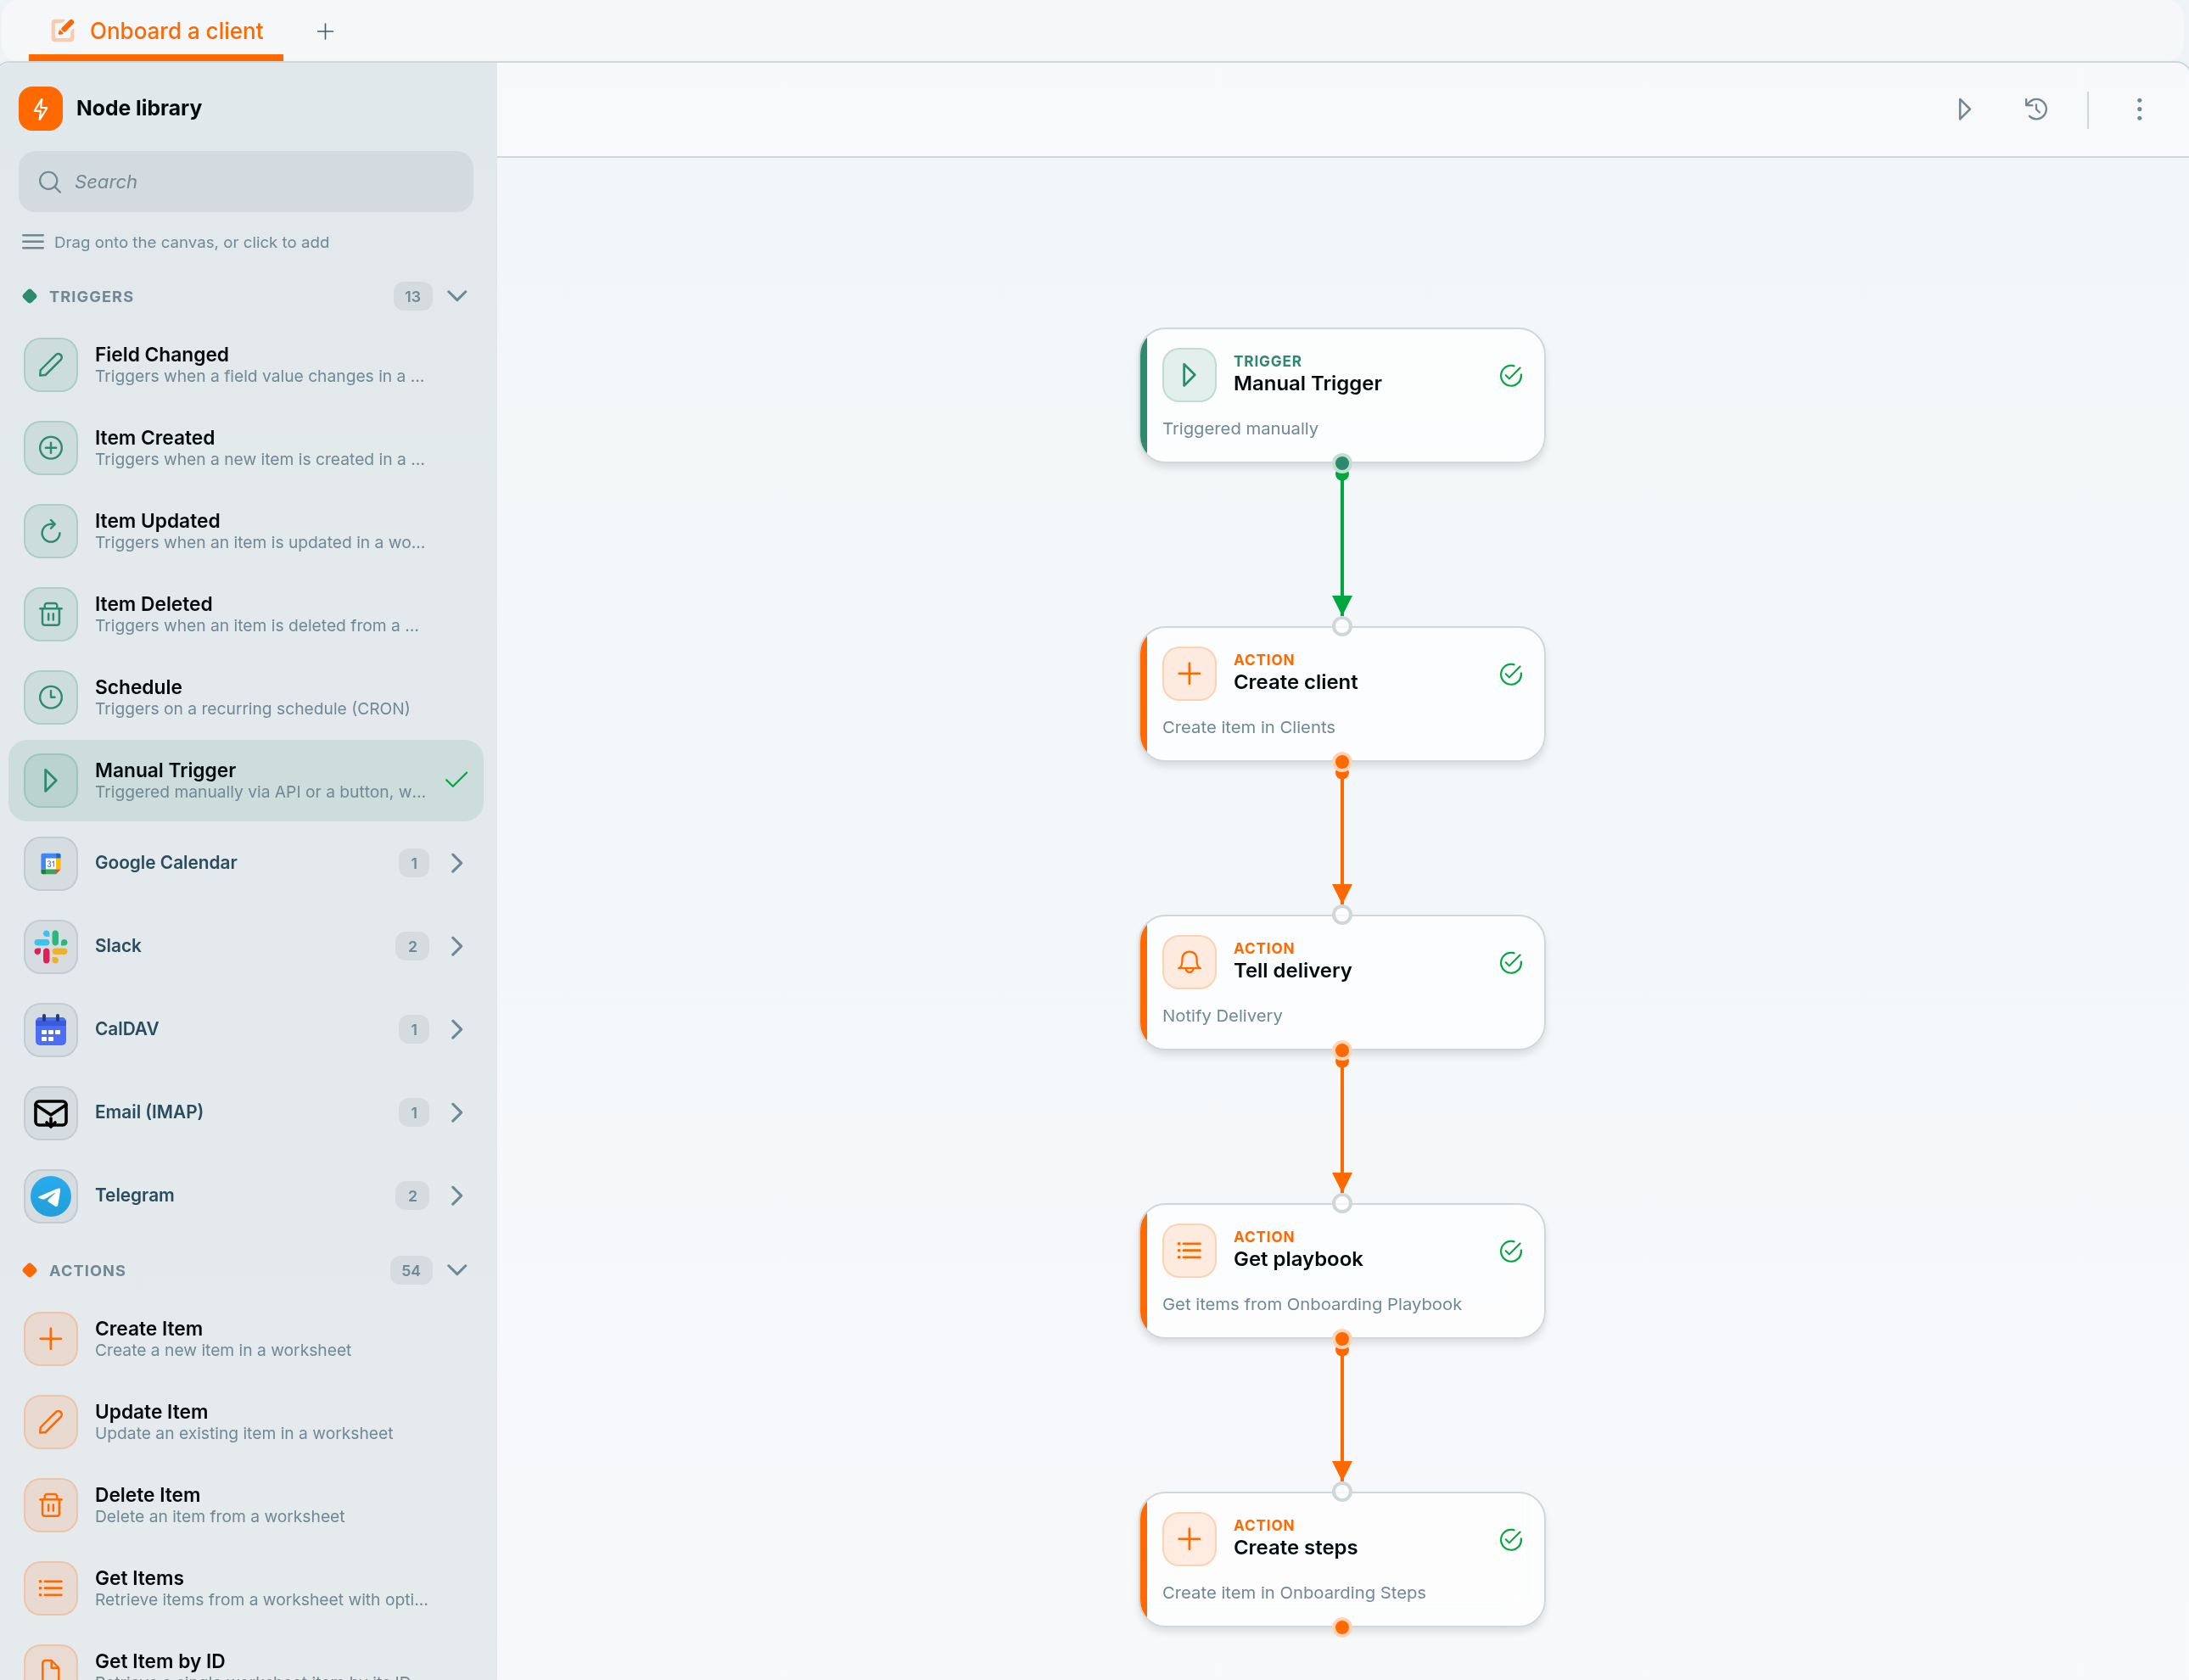Viewport: 2189px width, 1680px height.
Task: Add the Item Deleted trigger
Action: click(x=246, y=614)
